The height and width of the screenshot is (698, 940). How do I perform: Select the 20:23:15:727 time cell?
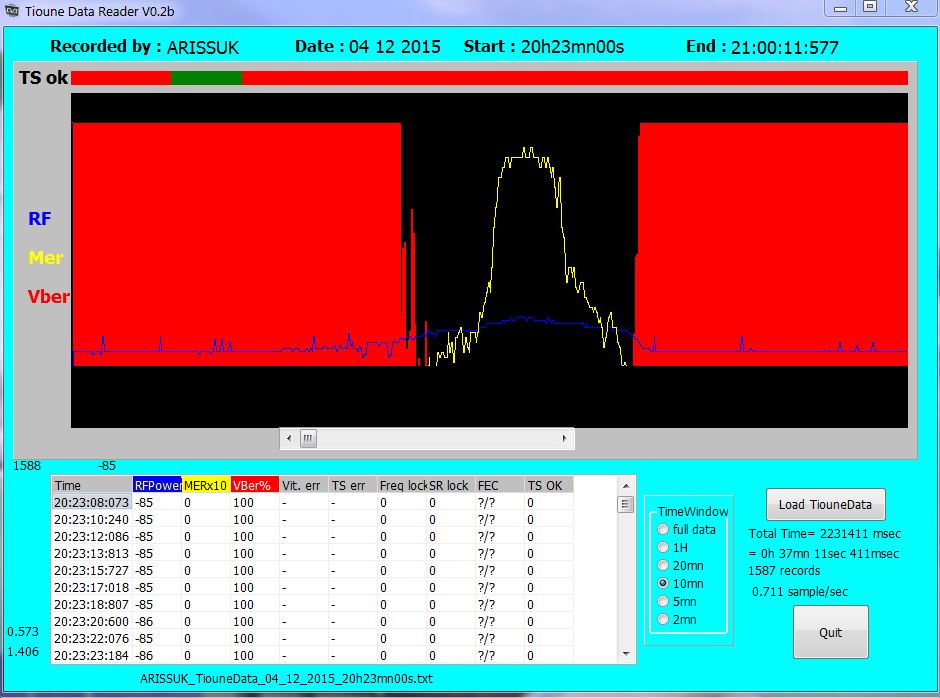(x=92, y=570)
